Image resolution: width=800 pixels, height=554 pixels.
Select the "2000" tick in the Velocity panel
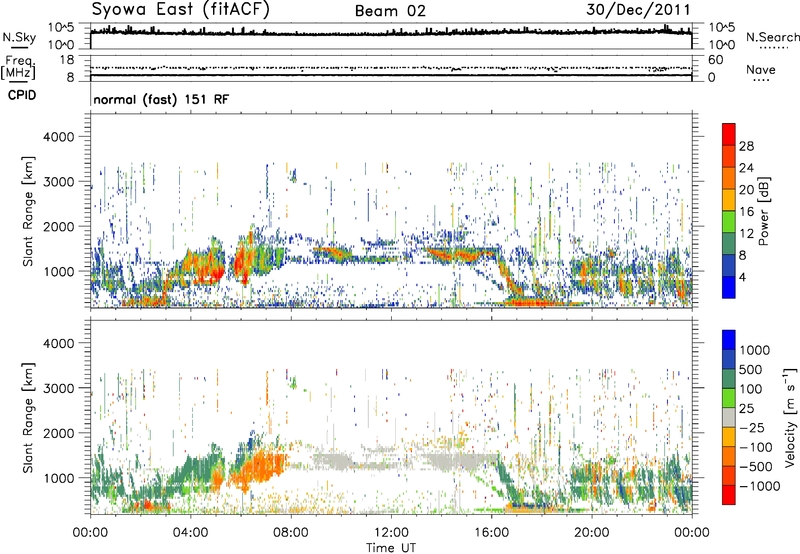coord(58,433)
